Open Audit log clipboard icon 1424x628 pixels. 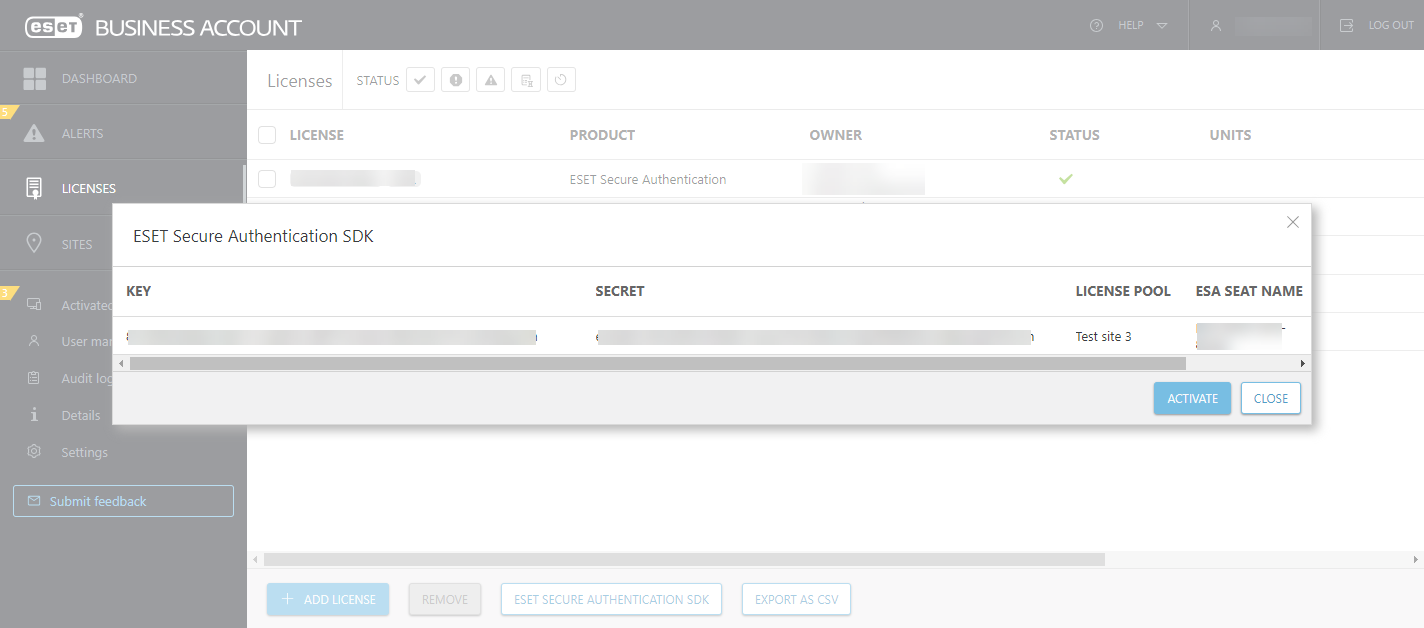click(35, 378)
